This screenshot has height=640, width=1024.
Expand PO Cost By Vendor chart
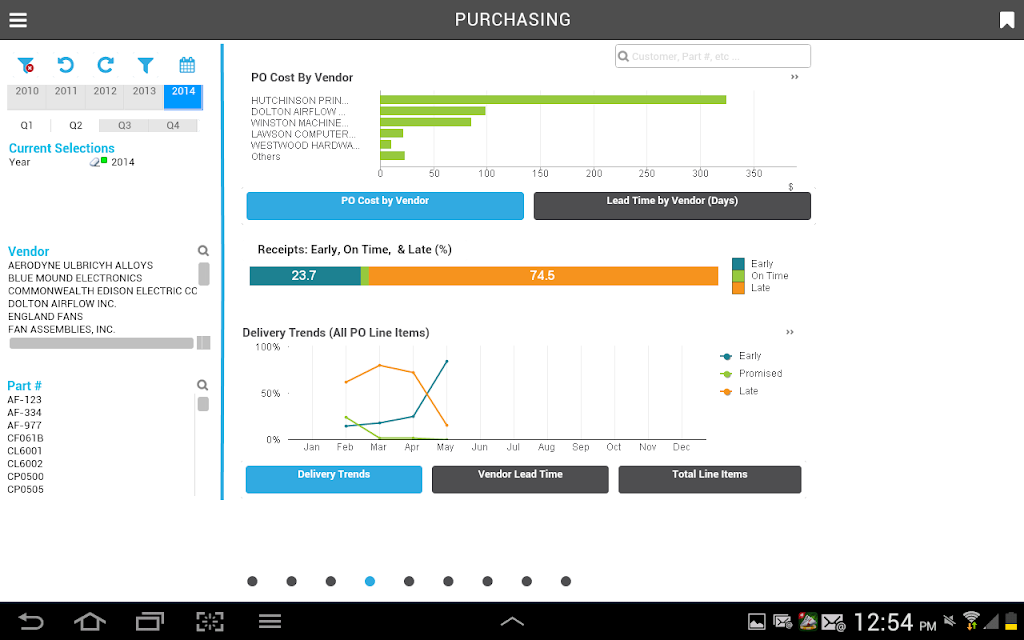795,77
